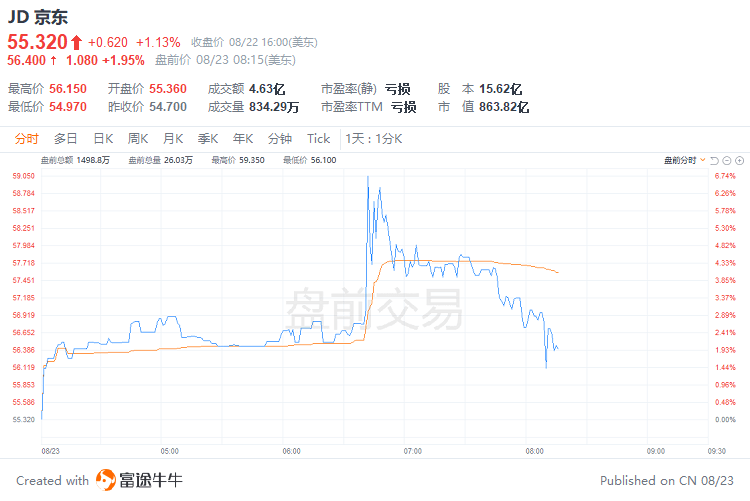Screen dimensions: 750x501
Task: Click the 59.050 price axis label
Action: (23, 176)
